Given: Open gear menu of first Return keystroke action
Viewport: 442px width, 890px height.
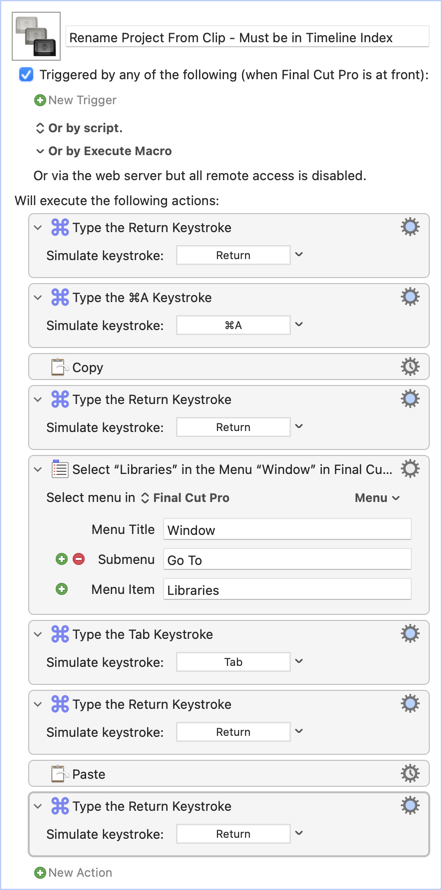Looking at the screenshot, I should coord(410,228).
